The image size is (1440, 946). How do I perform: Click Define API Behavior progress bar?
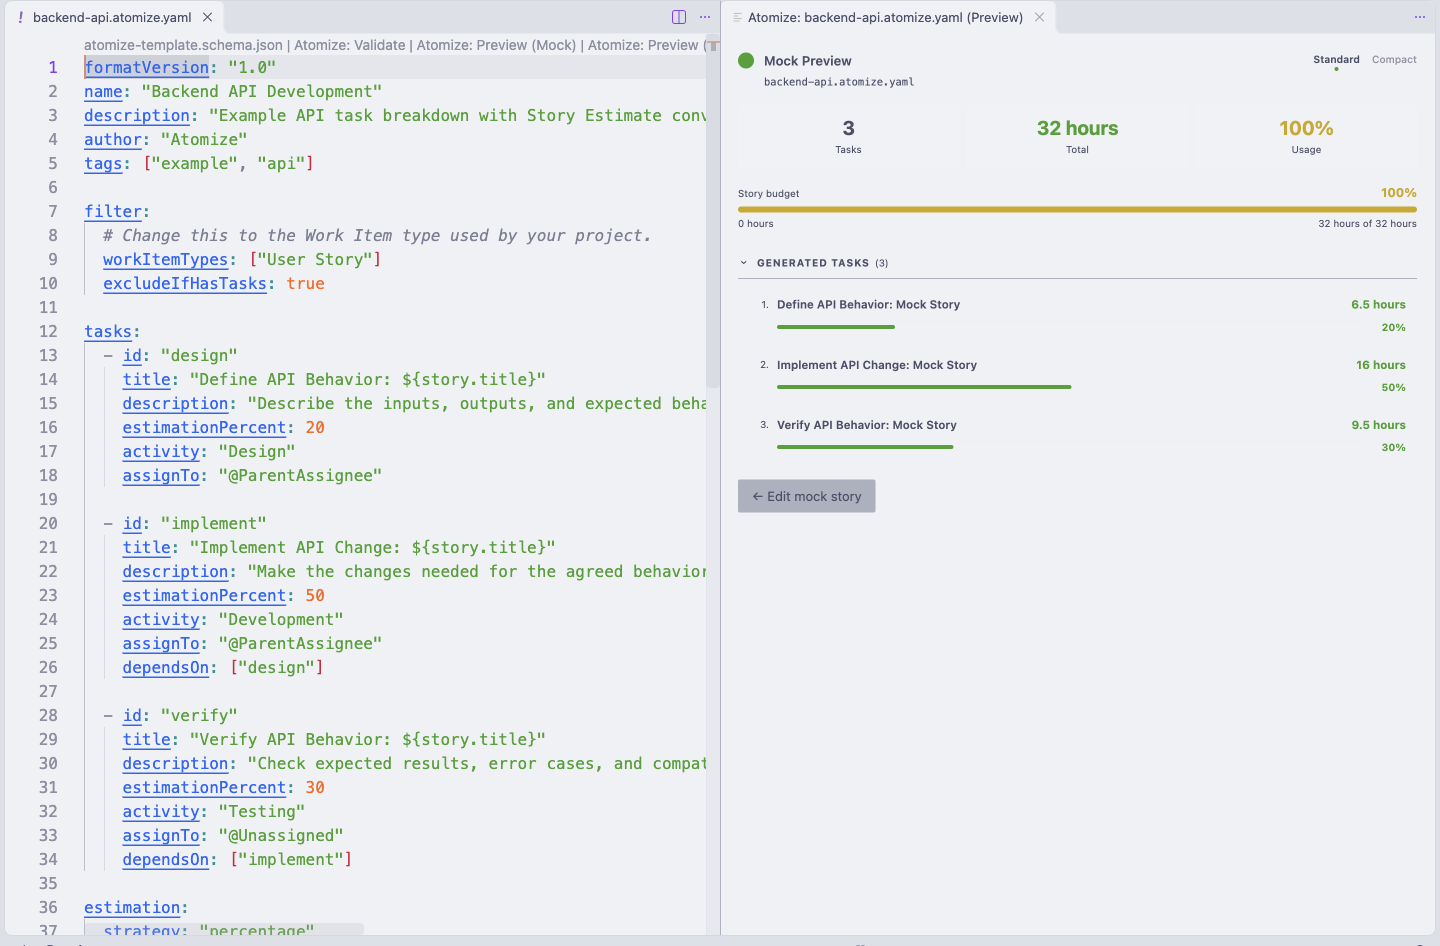[835, 327]
